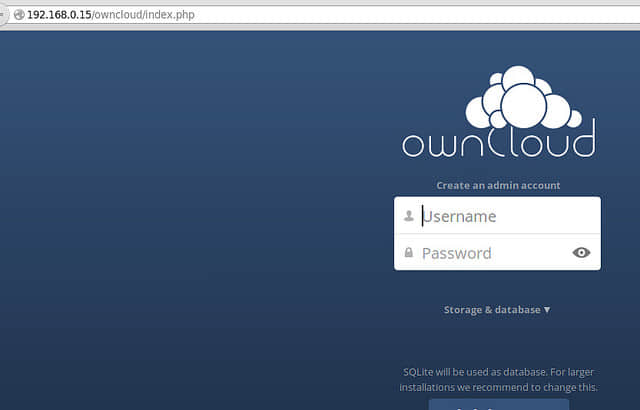This screenshot has width=640, height=410.
Task: Click the divider between Username and Password fields
Action: click(497, 234)
